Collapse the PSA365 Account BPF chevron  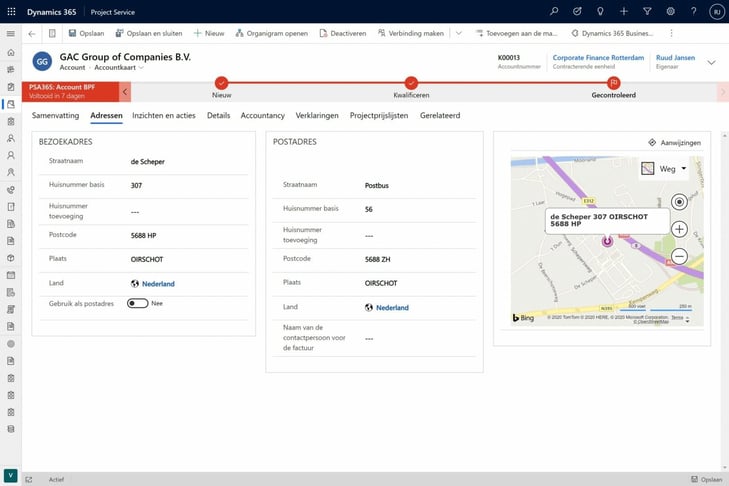tap(125, 92)
